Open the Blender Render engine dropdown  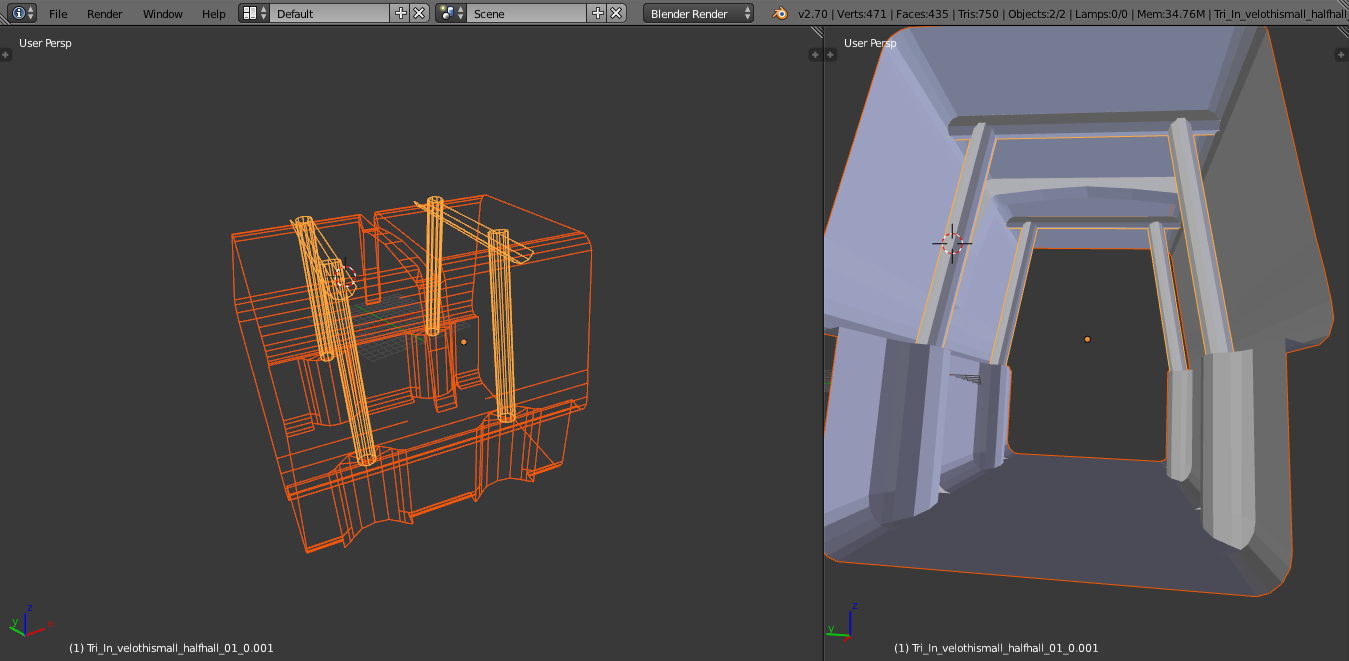click(699, 13)
